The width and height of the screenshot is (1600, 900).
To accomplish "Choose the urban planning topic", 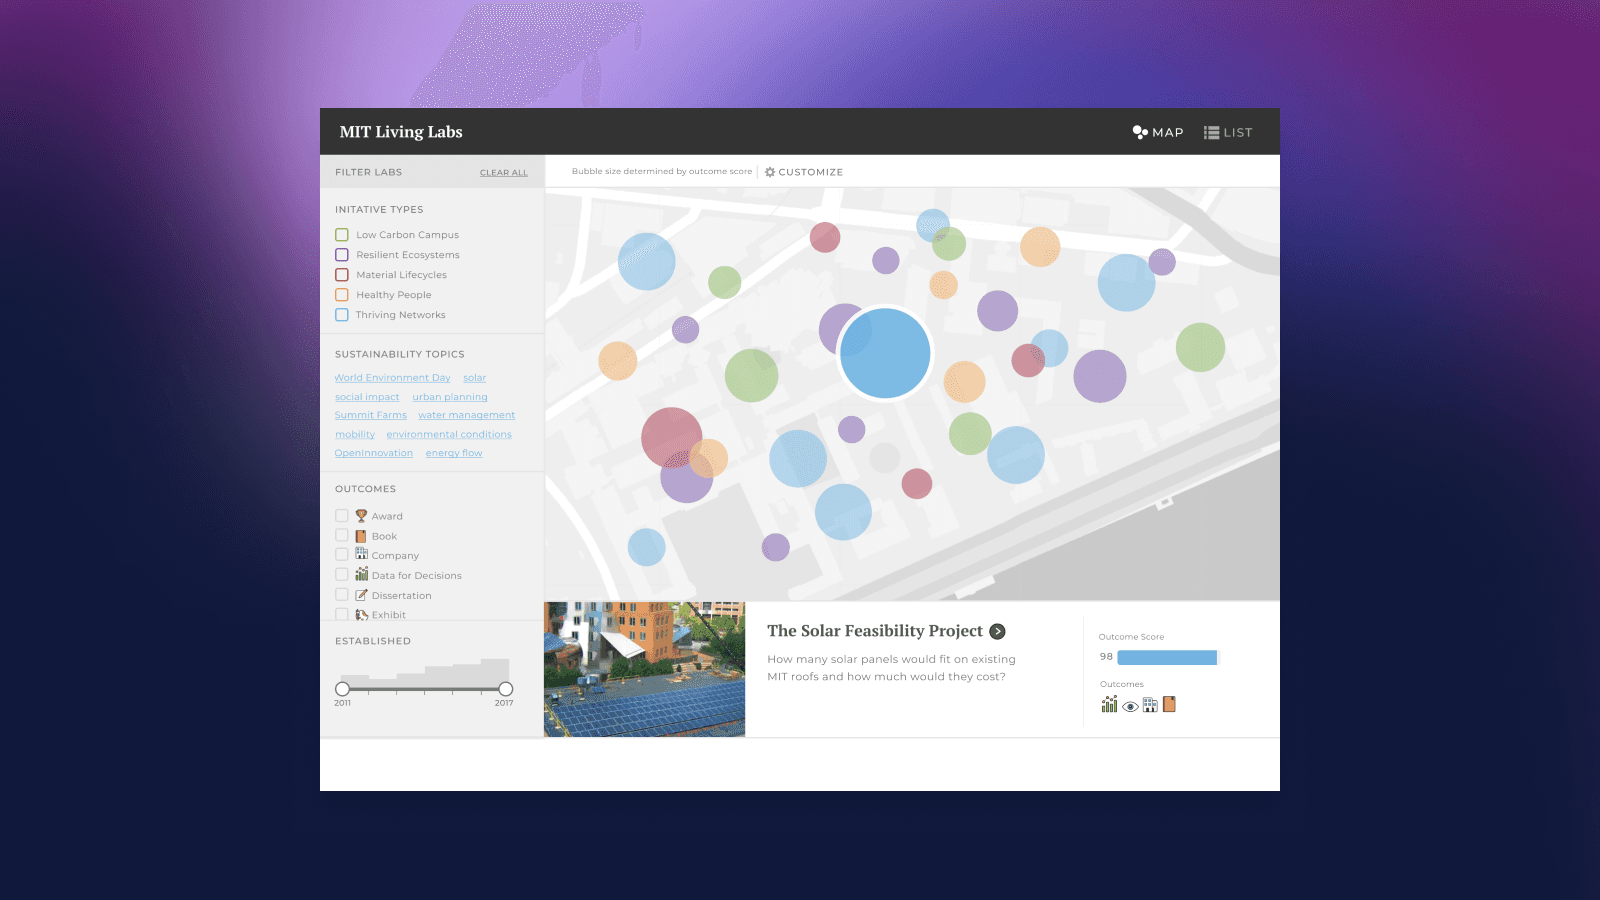I will tap(450, 397).
